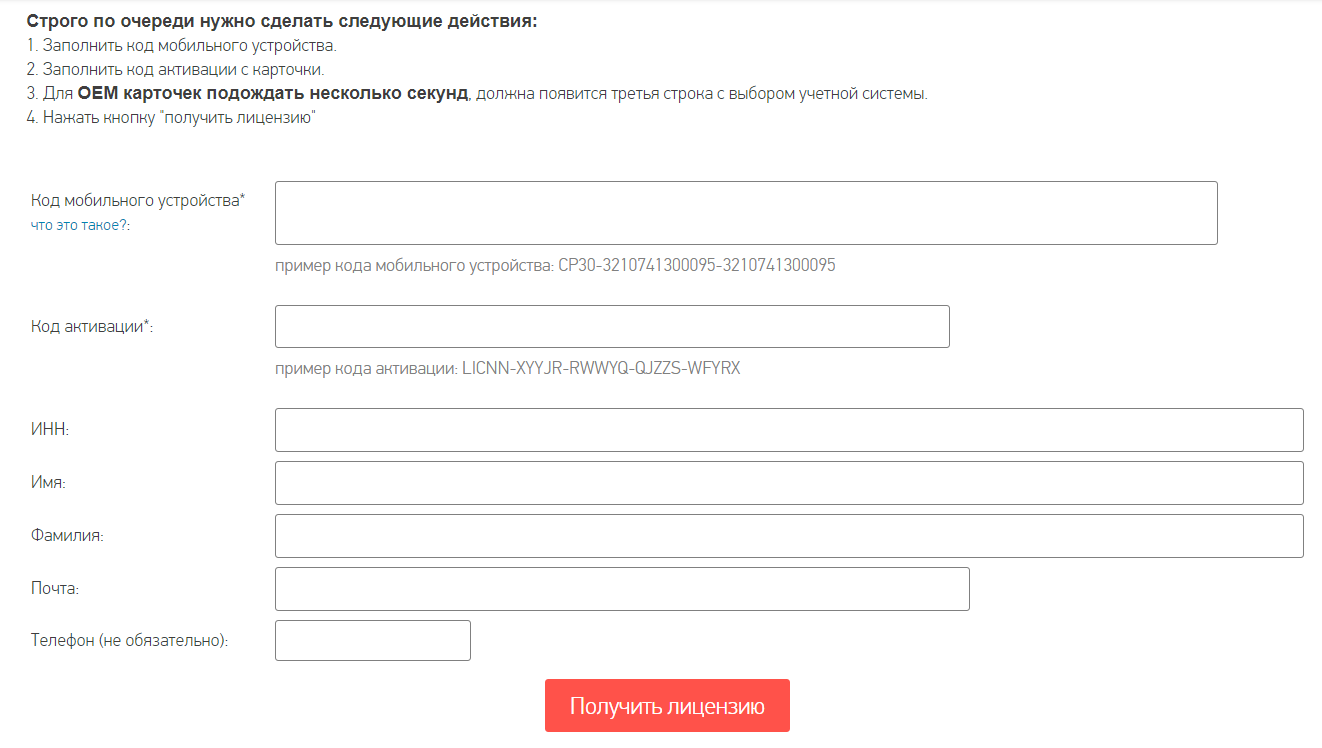Click into the Имя text field

point(789,483)
